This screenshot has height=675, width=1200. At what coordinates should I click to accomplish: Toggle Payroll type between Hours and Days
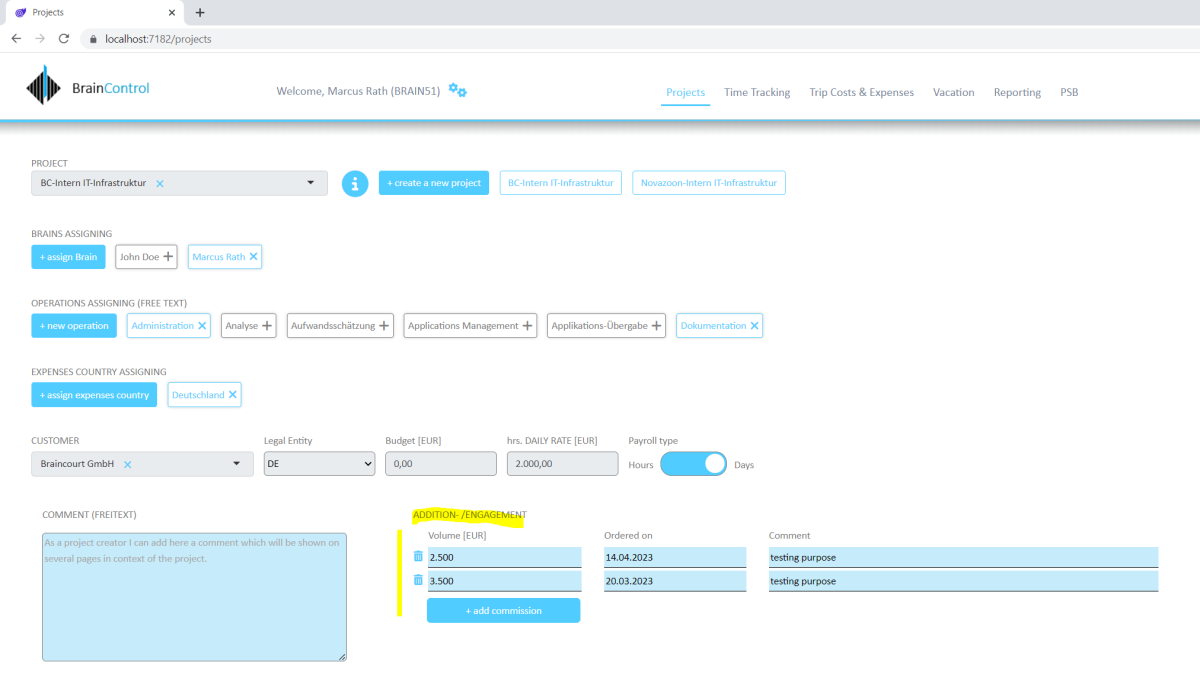coord(693,464)
